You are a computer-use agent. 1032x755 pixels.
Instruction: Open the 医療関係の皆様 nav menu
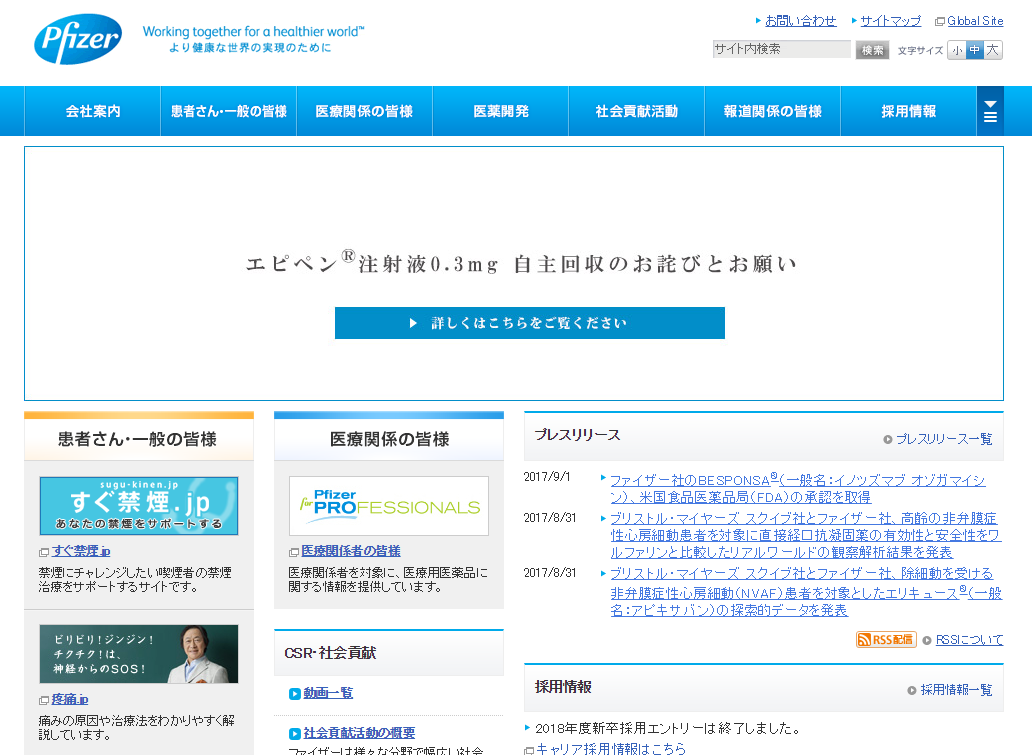click(x=365, y=111)
